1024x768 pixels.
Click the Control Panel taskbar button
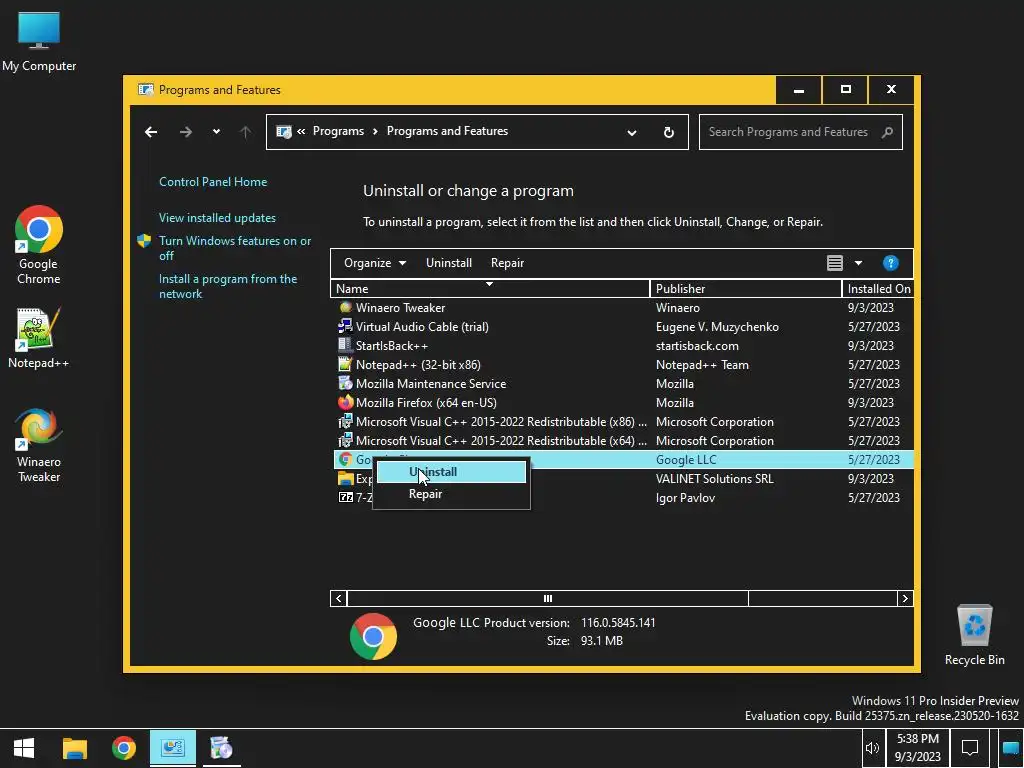coord(172,748)
